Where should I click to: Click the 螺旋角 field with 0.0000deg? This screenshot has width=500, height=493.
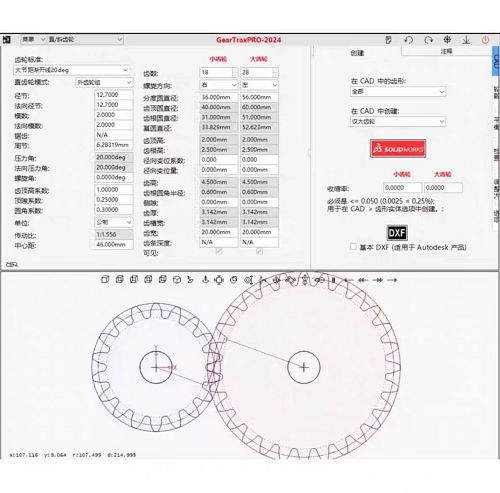[x=114, y=177]
